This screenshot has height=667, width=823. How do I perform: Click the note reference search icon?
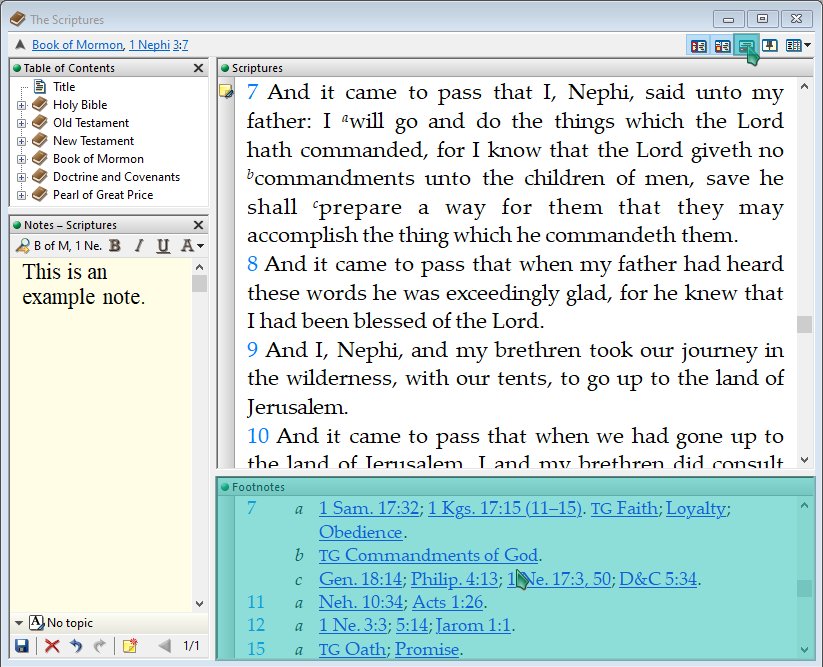23,246
